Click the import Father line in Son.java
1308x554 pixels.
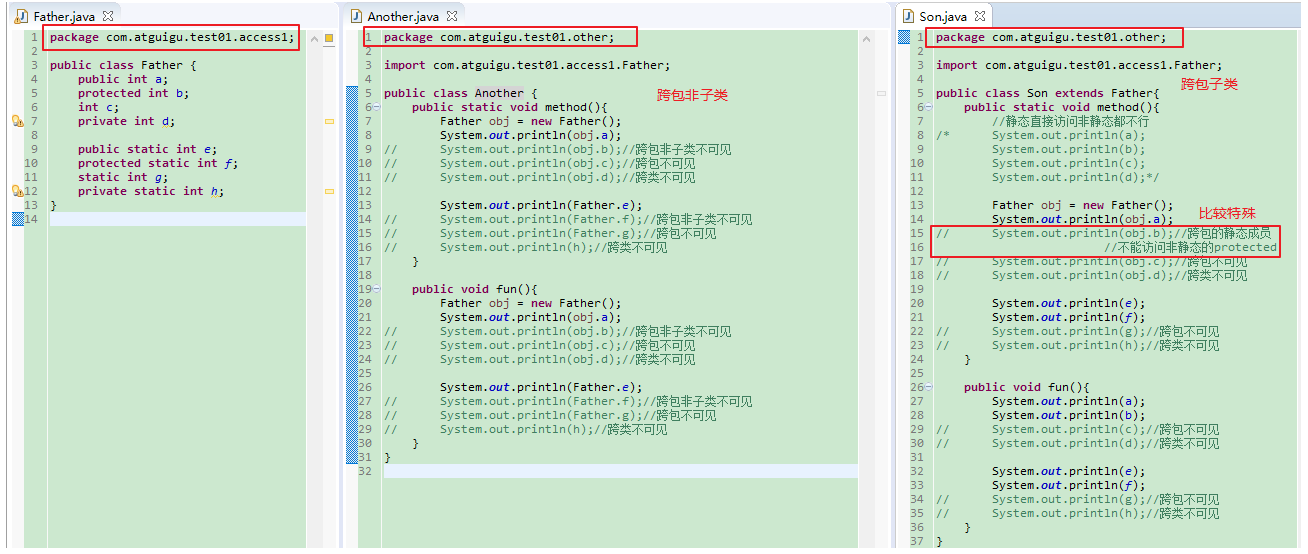[x=1079, y=65]
